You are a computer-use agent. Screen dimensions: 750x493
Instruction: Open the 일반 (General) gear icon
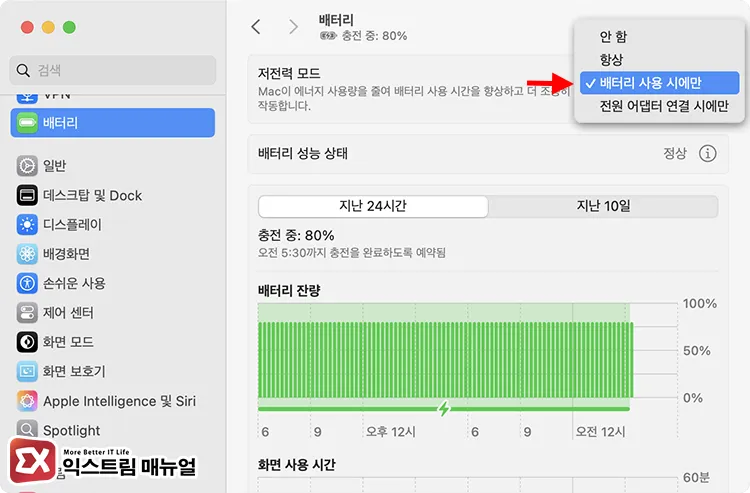point(27,166)
